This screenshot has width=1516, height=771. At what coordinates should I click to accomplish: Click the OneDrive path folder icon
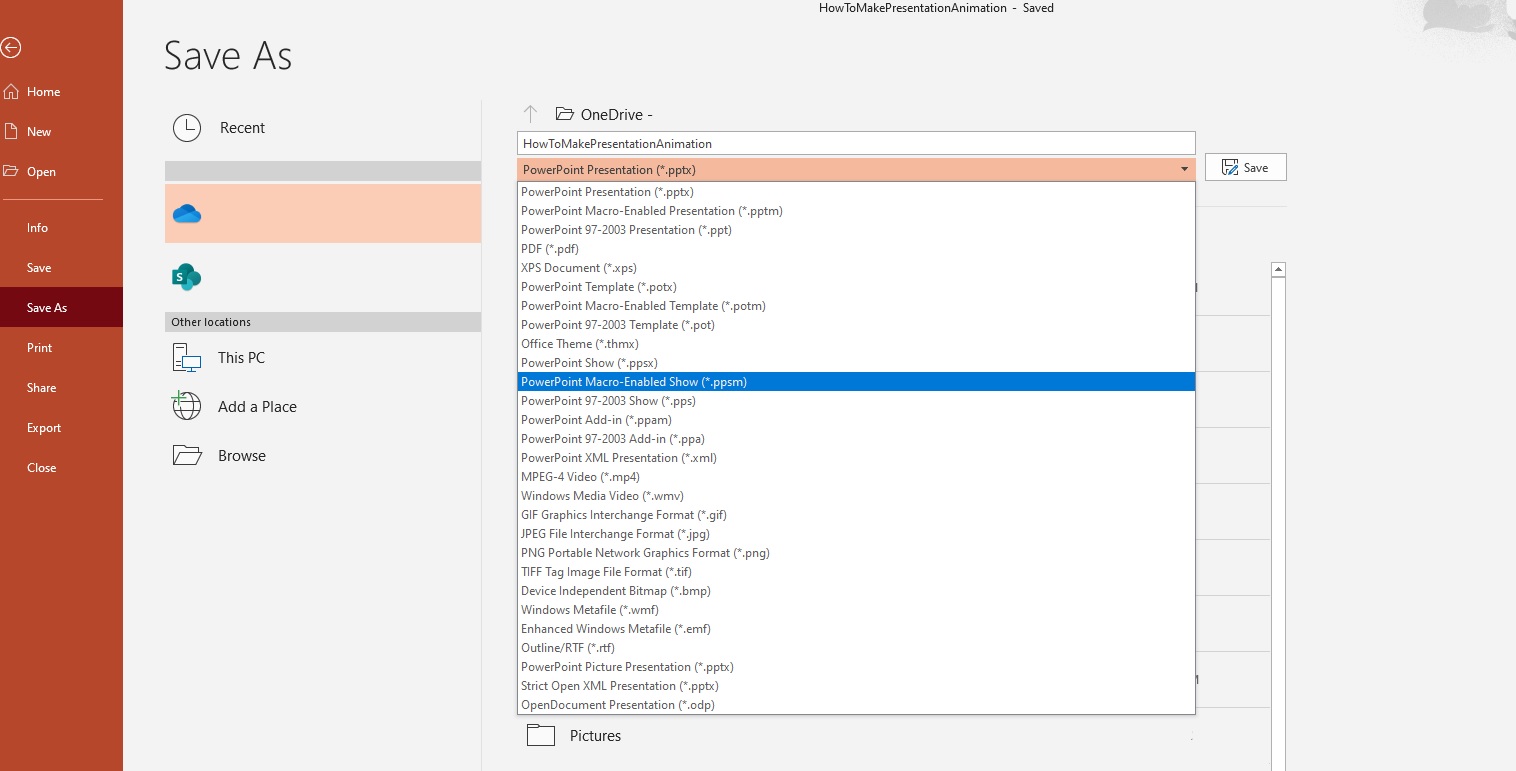point(565,114)
